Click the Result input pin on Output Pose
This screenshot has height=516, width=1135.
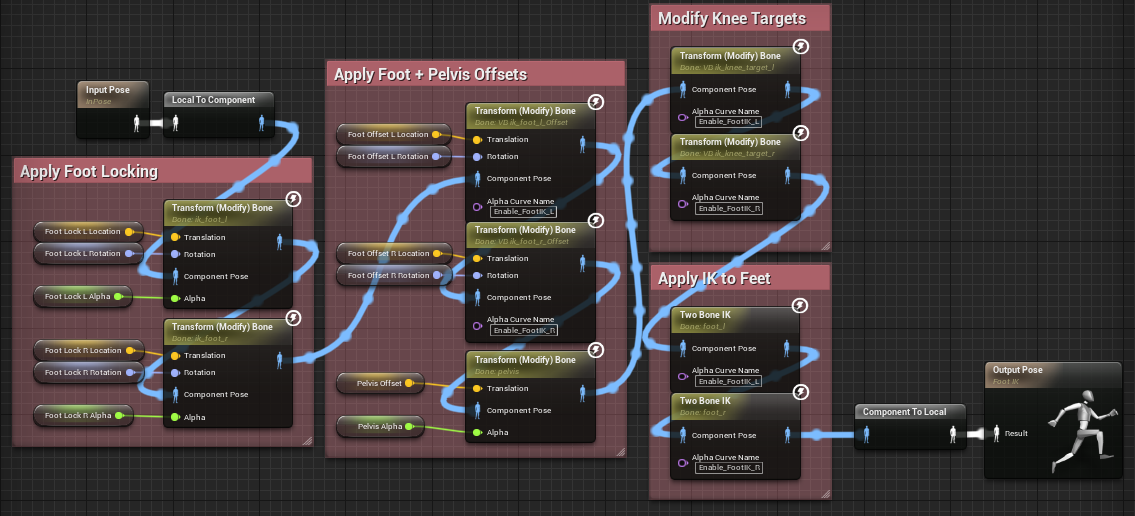pos(996,433)
